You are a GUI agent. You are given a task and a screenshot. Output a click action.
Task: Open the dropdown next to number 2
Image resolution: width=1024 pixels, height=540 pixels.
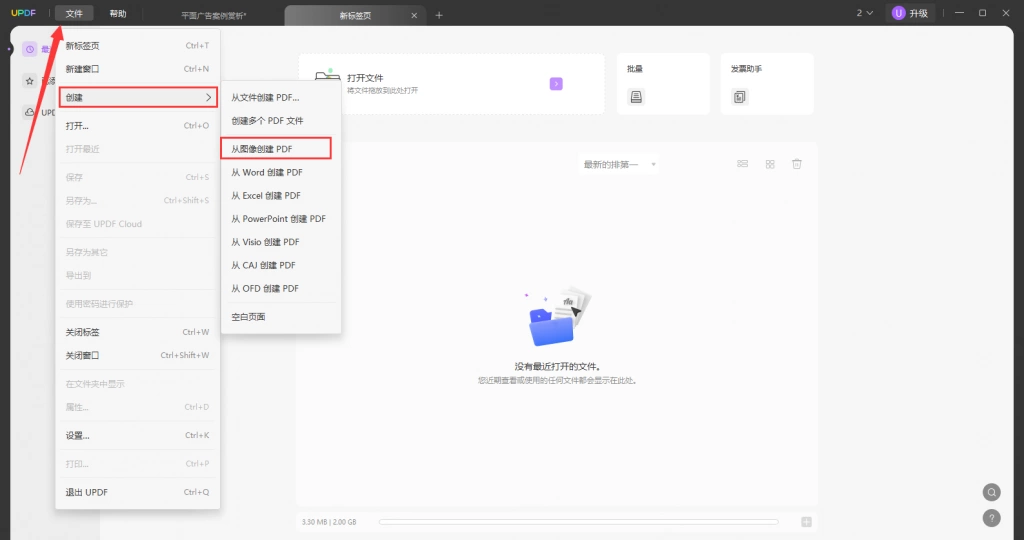tap(865, 13)
